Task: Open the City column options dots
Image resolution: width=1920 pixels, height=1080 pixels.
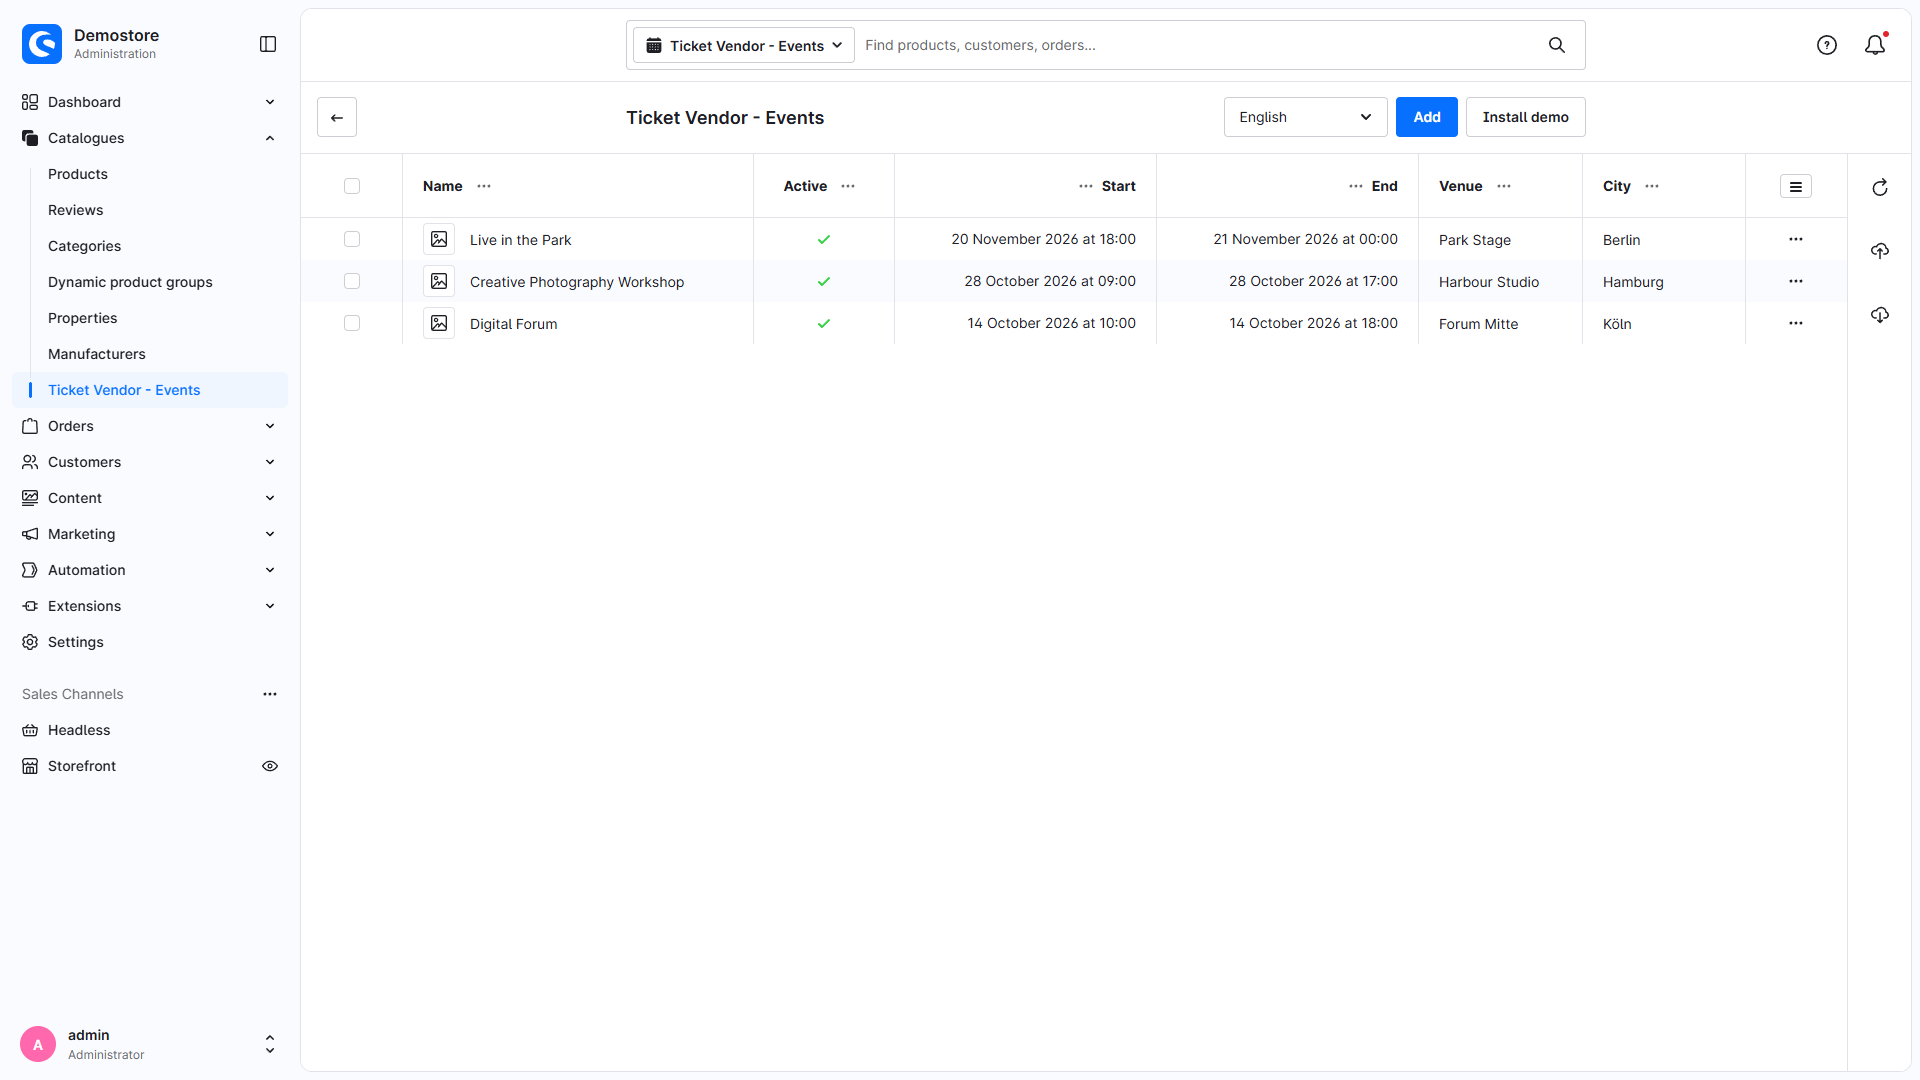Action: (x=1652, y=186)
